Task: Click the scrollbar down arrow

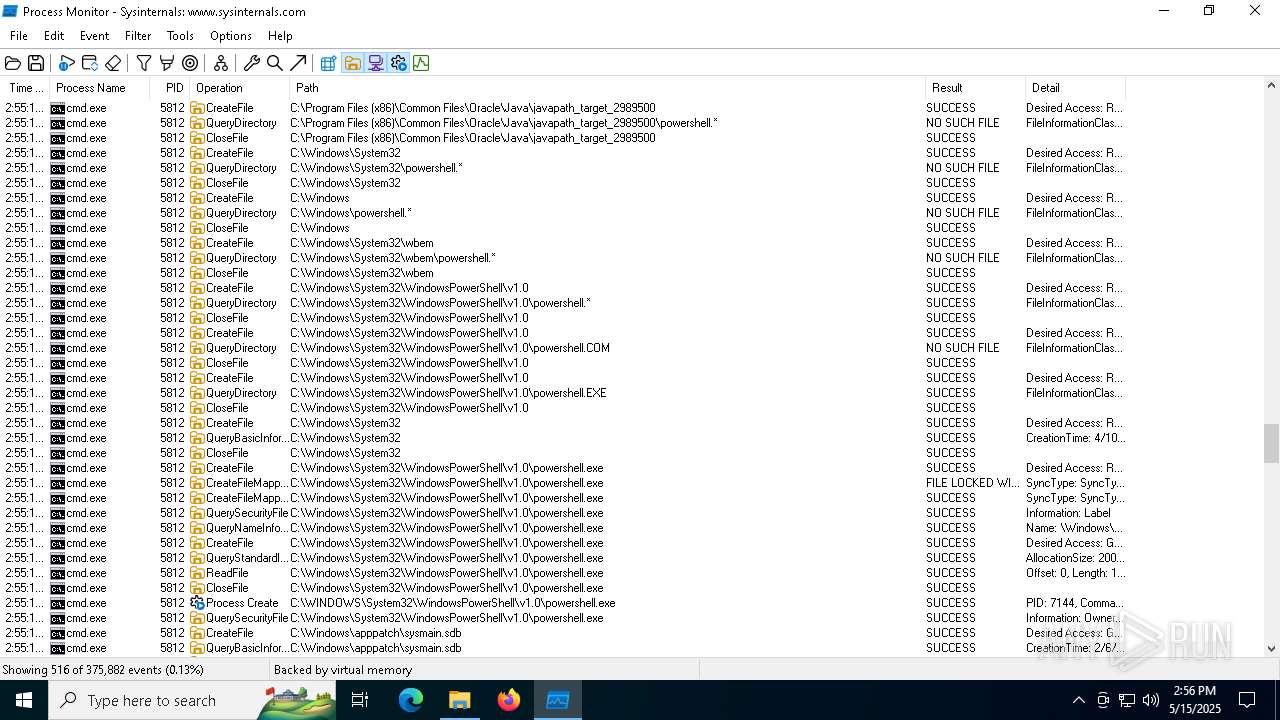Action: point(1271,648)
